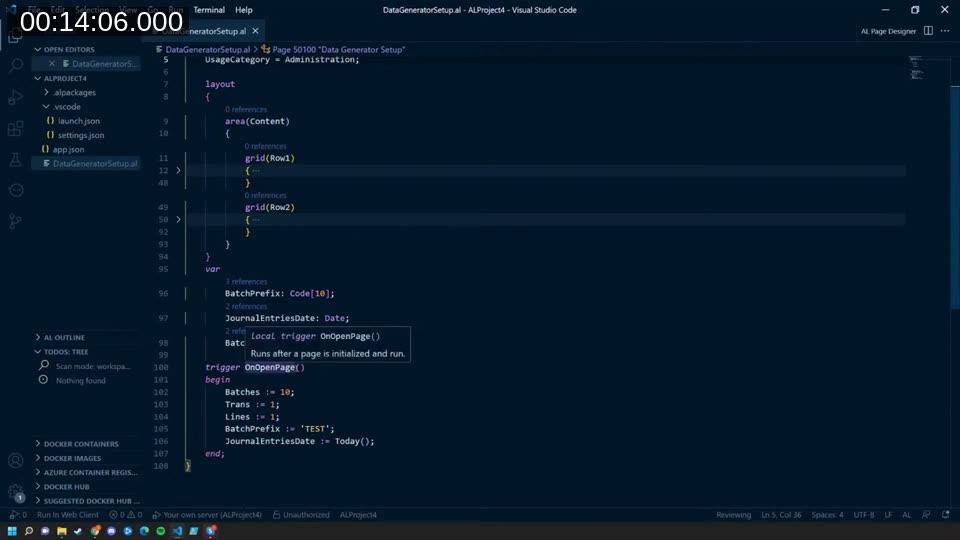Click the '3 references' code lens above BatchPrefix

click(x=246, y=282)
